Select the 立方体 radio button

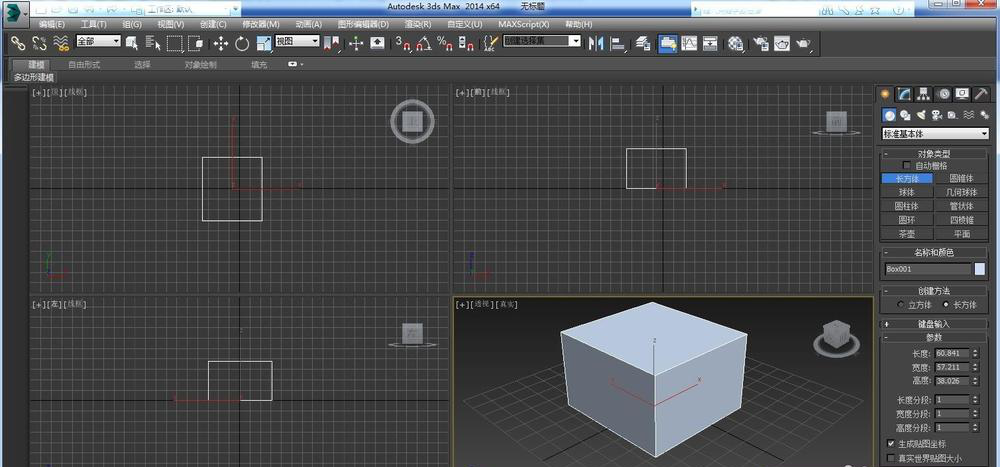(901, 305)
